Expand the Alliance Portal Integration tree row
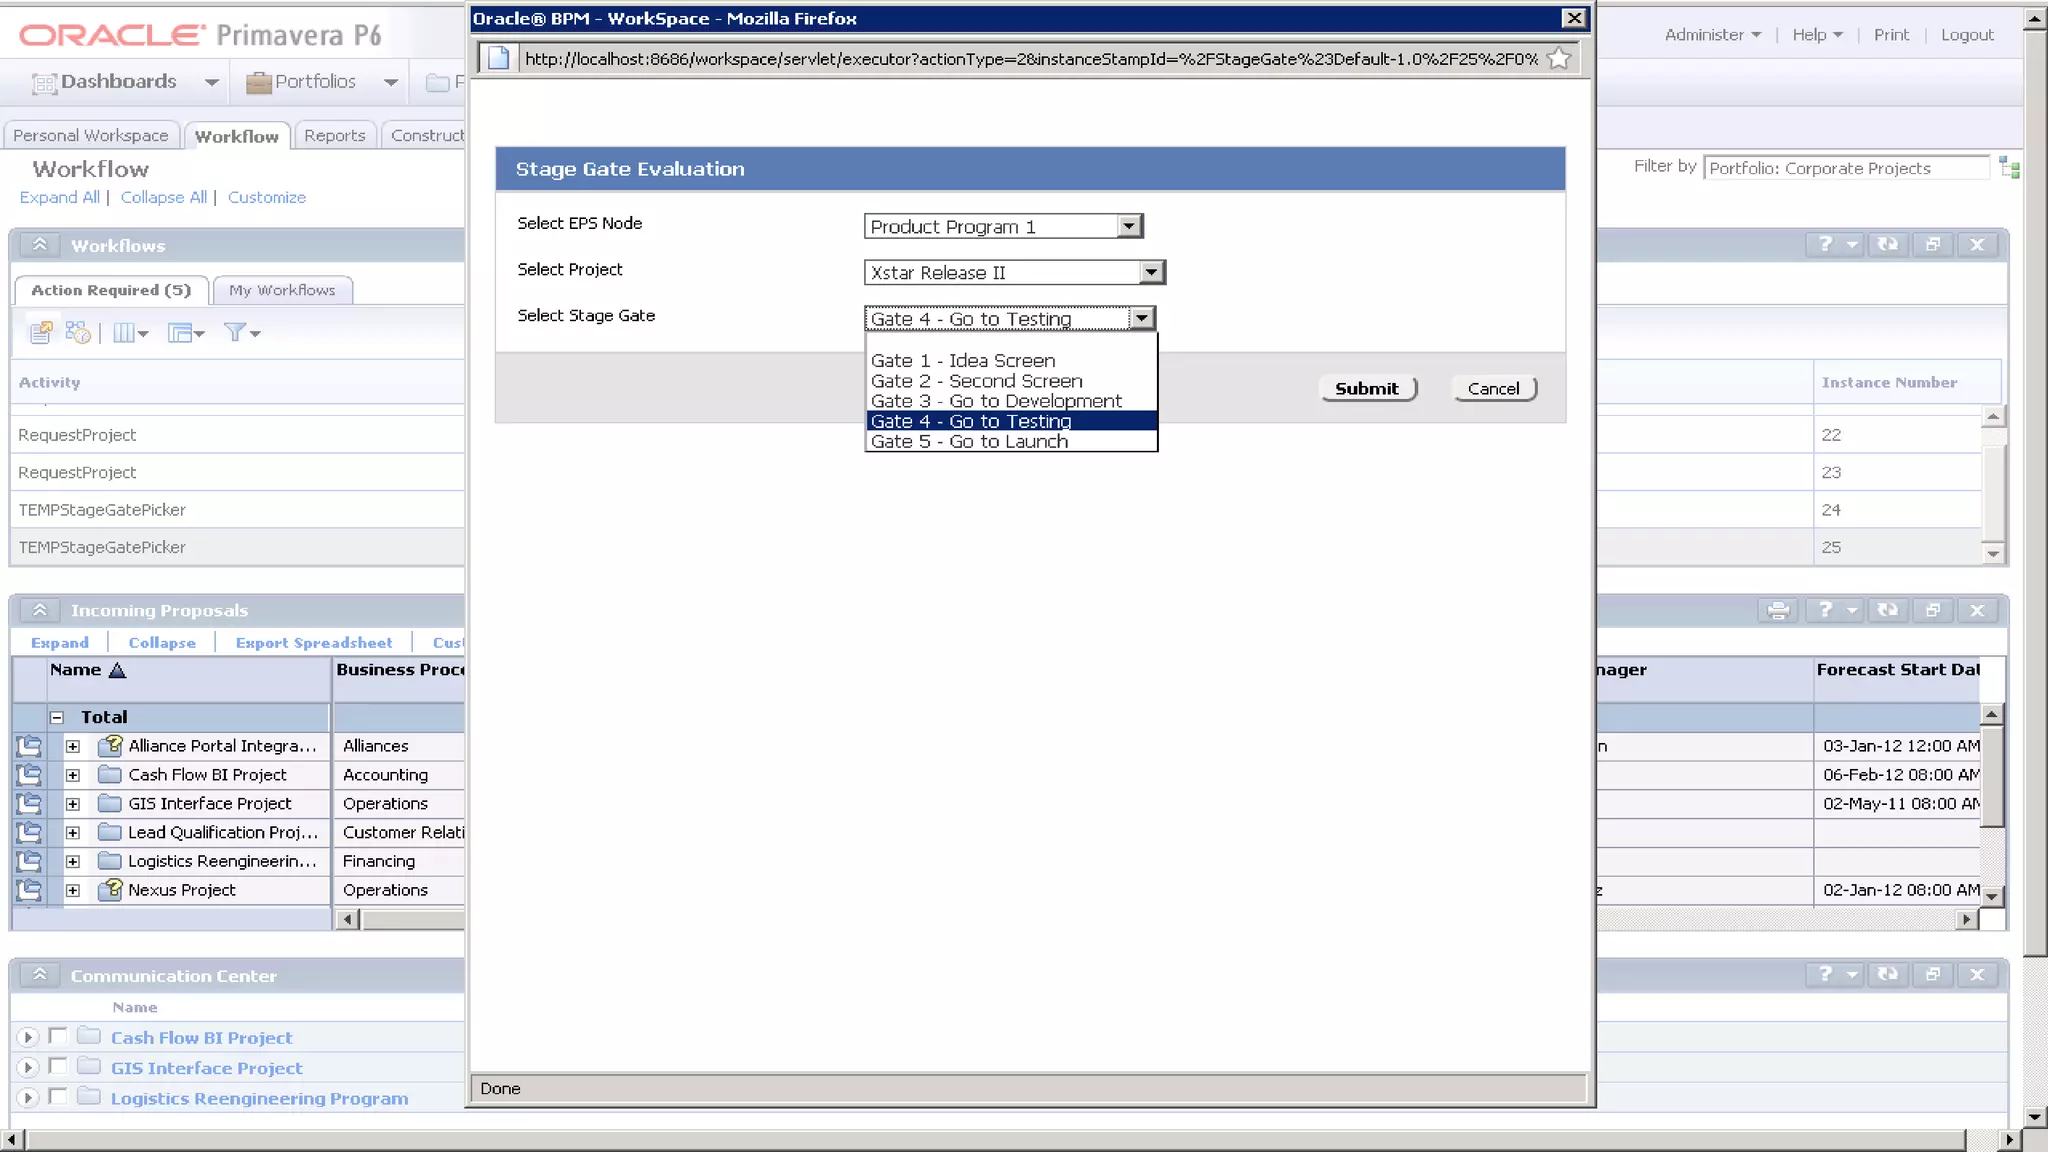 pos(73,746)
